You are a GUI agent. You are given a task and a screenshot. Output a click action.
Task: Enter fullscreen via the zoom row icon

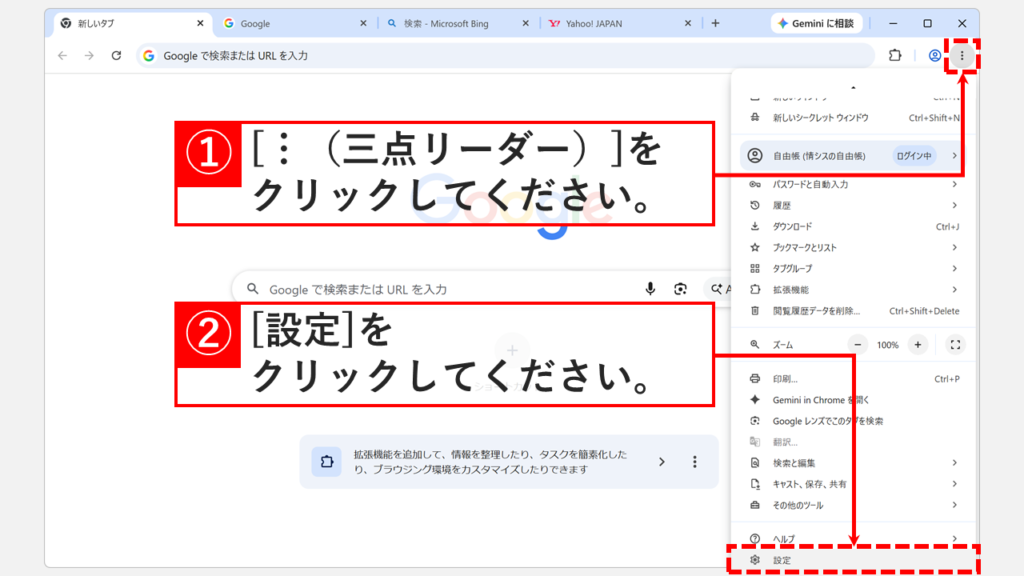pos(955,345)
